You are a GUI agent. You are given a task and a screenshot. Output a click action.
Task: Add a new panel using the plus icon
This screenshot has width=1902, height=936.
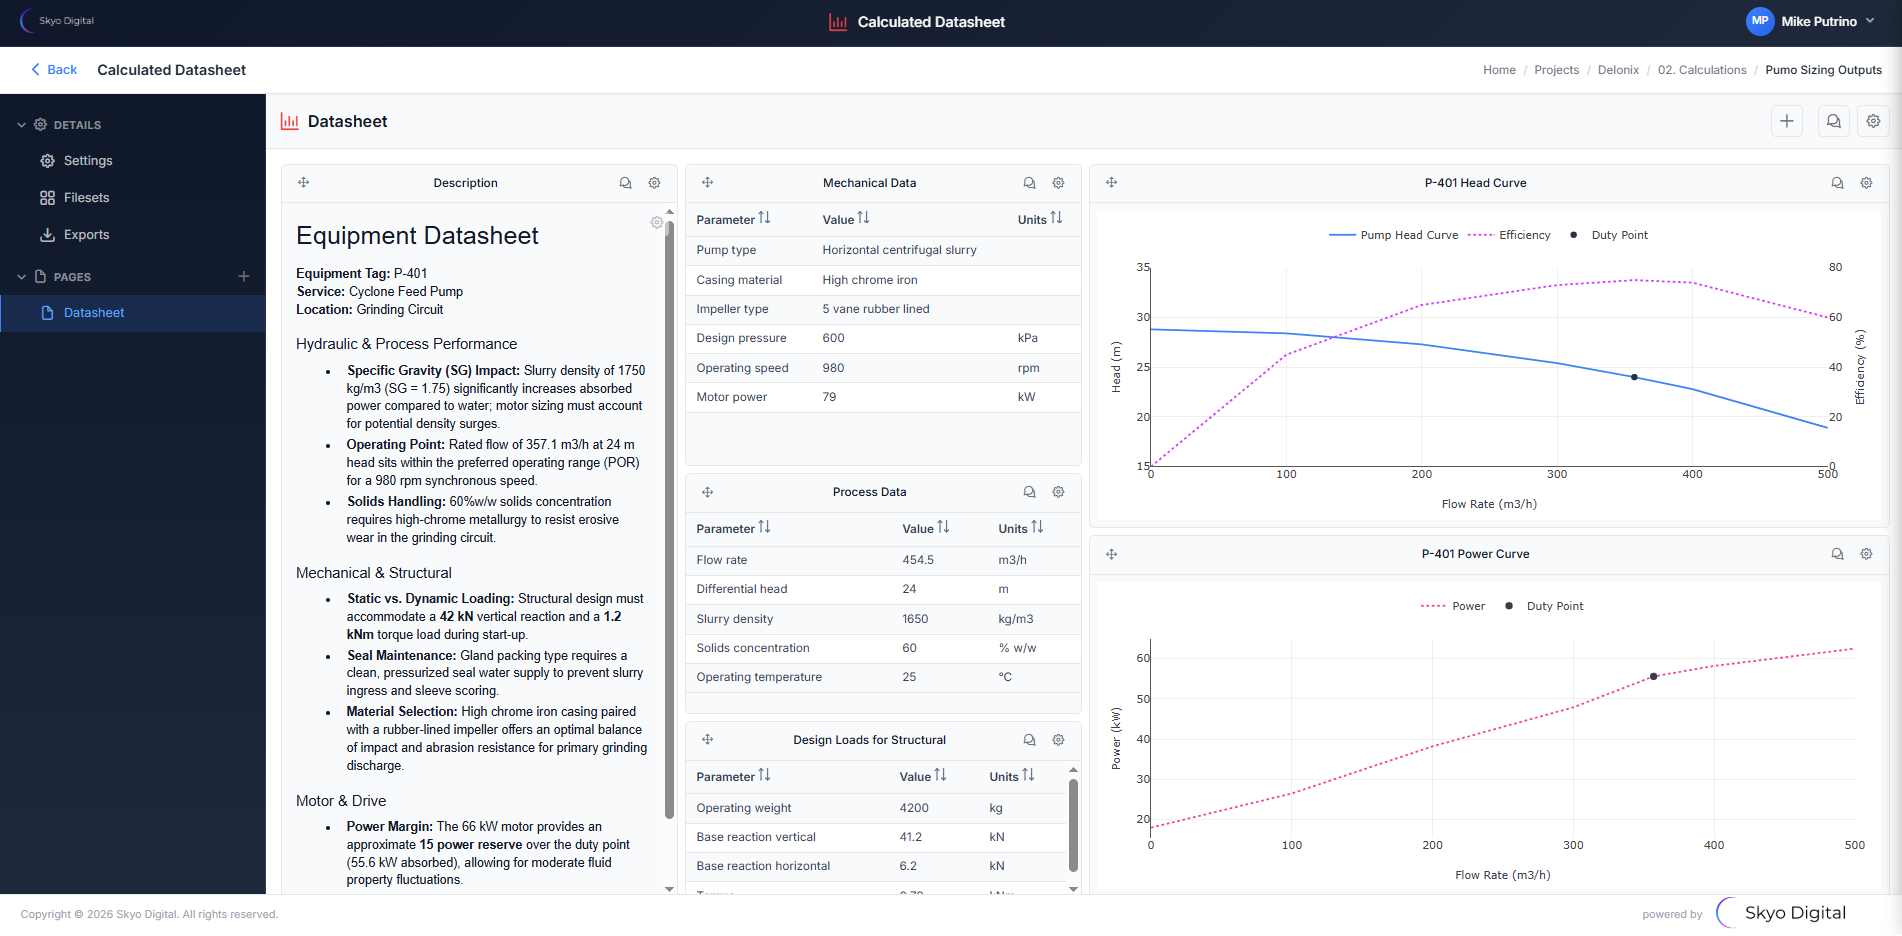tap(1787, 120)
